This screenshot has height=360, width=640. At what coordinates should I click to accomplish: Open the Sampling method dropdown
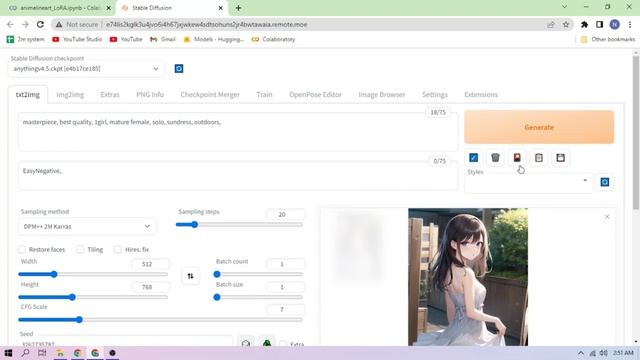coord(87,227)
